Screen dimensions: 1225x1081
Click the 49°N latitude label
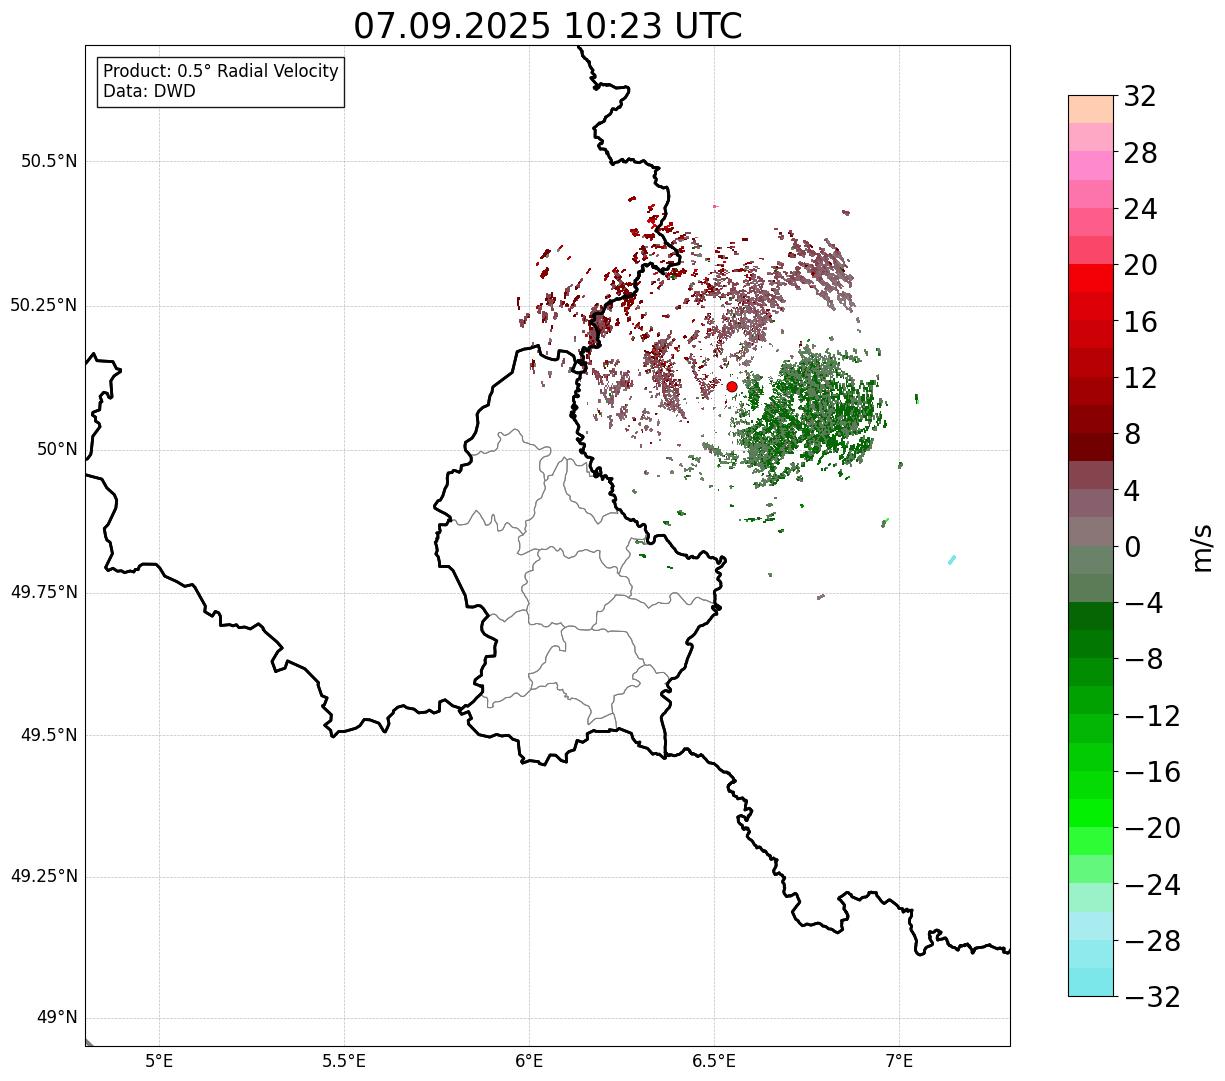pos(57,1017)
